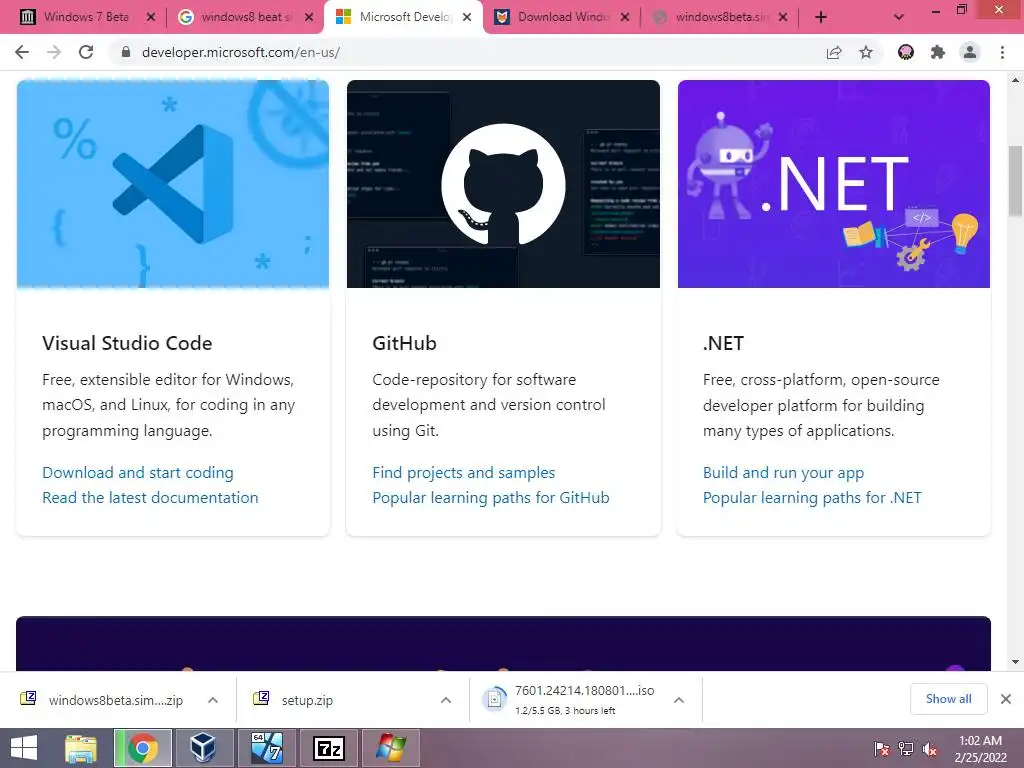1024x768 pixels.
Task: Close the windows8beta.sim tab
Action: (x=783, y=17)
